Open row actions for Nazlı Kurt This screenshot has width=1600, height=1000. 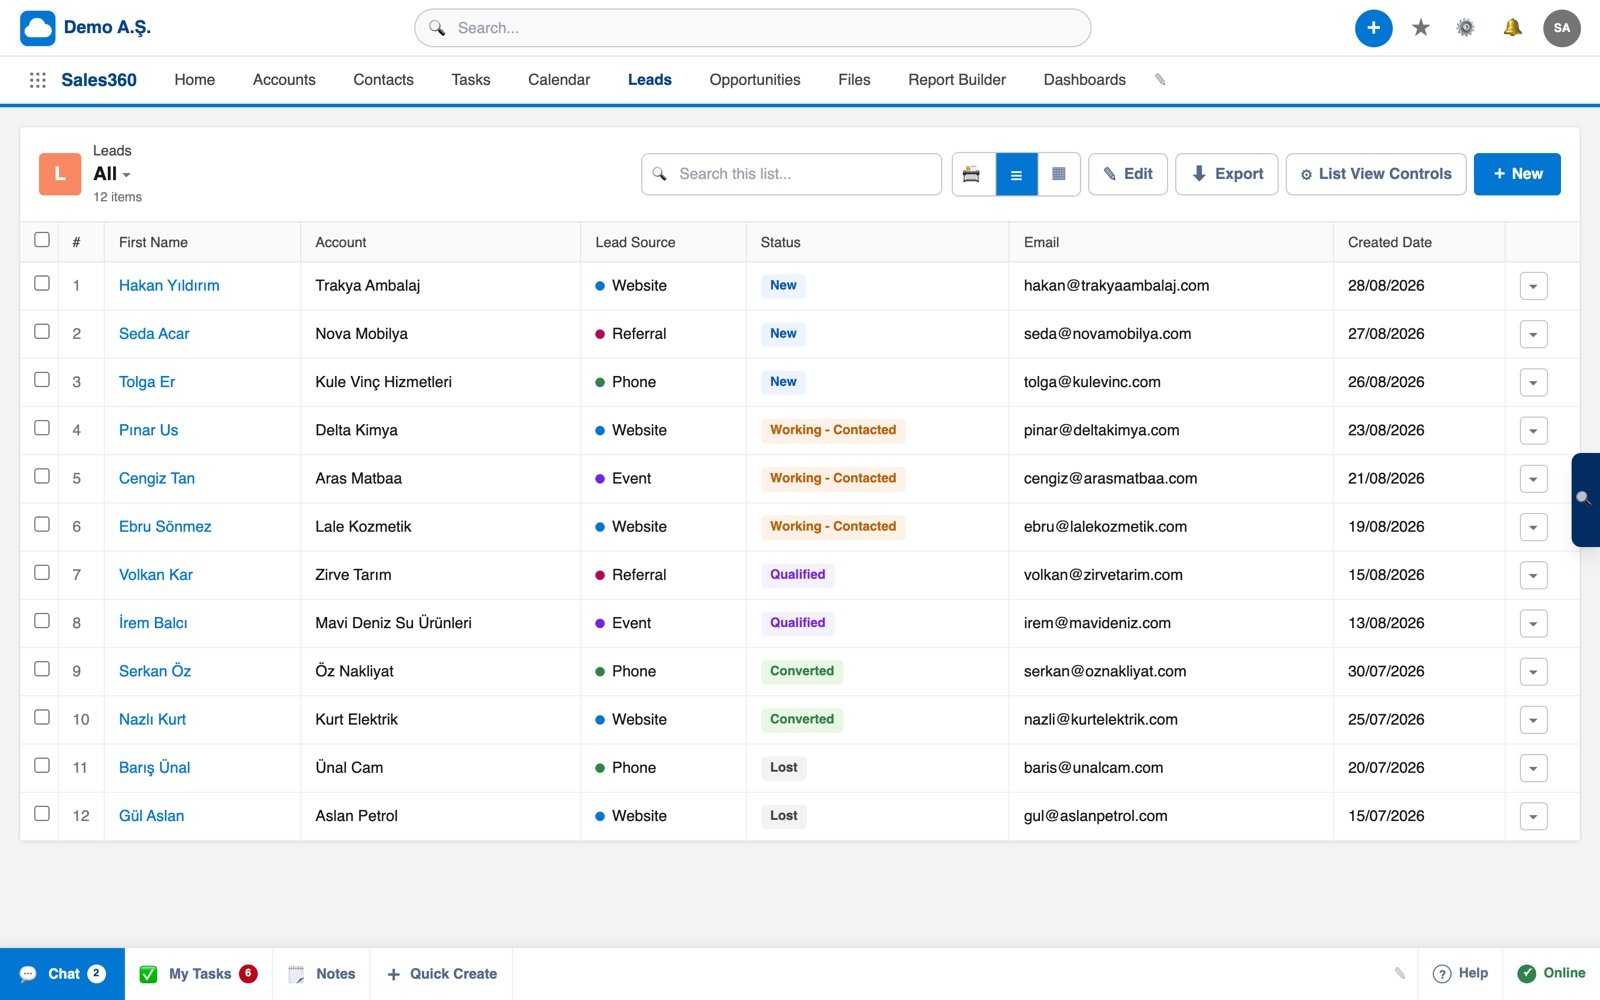pyautogui.click(x=1533, y=720)
